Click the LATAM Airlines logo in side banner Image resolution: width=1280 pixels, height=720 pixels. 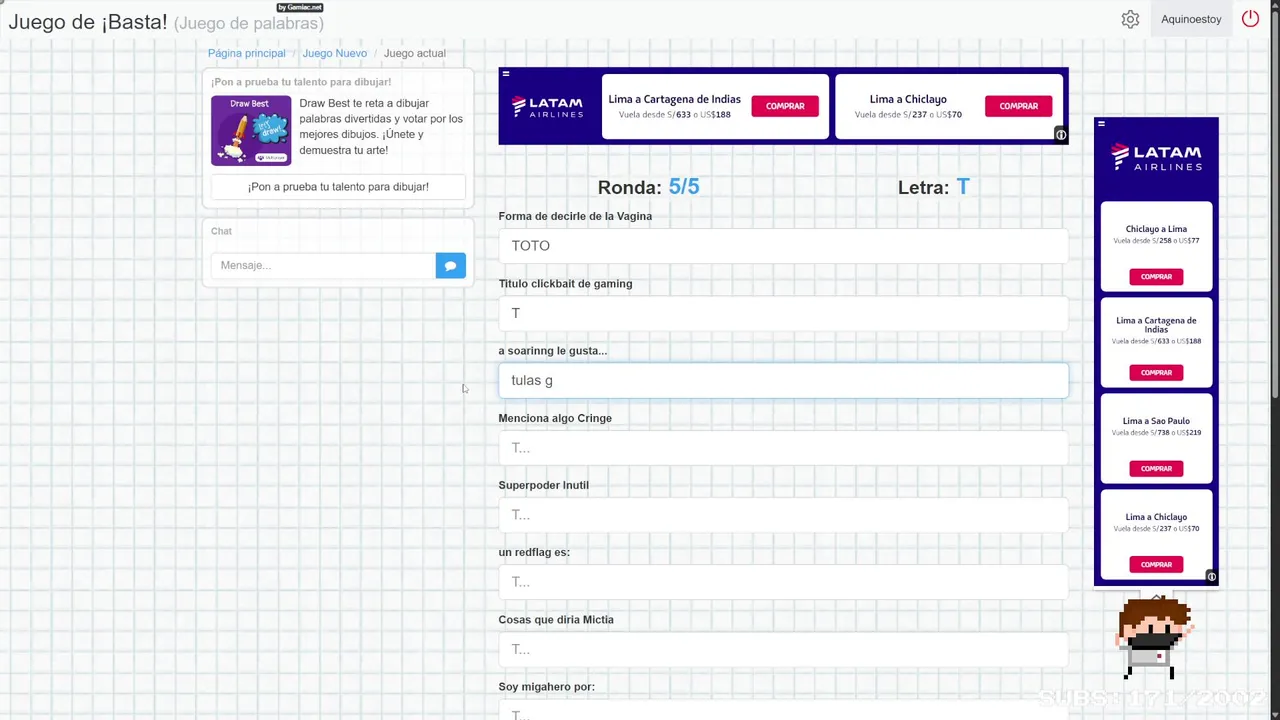(x=1156, y=158)
